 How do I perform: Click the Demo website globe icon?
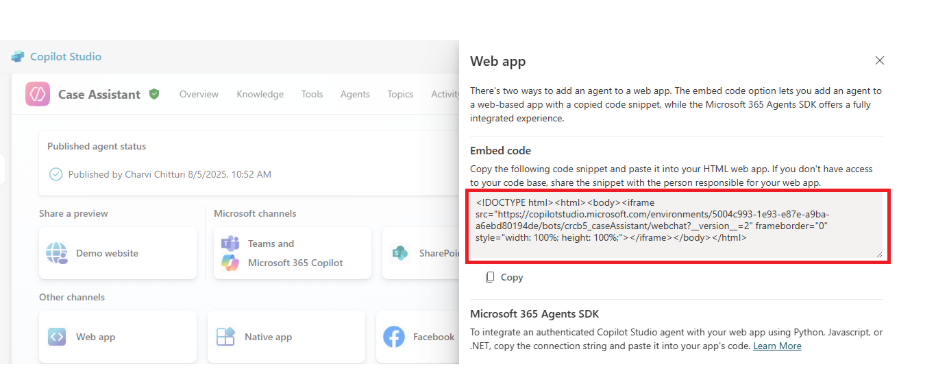pyautogui.click(x=57, y=253)
